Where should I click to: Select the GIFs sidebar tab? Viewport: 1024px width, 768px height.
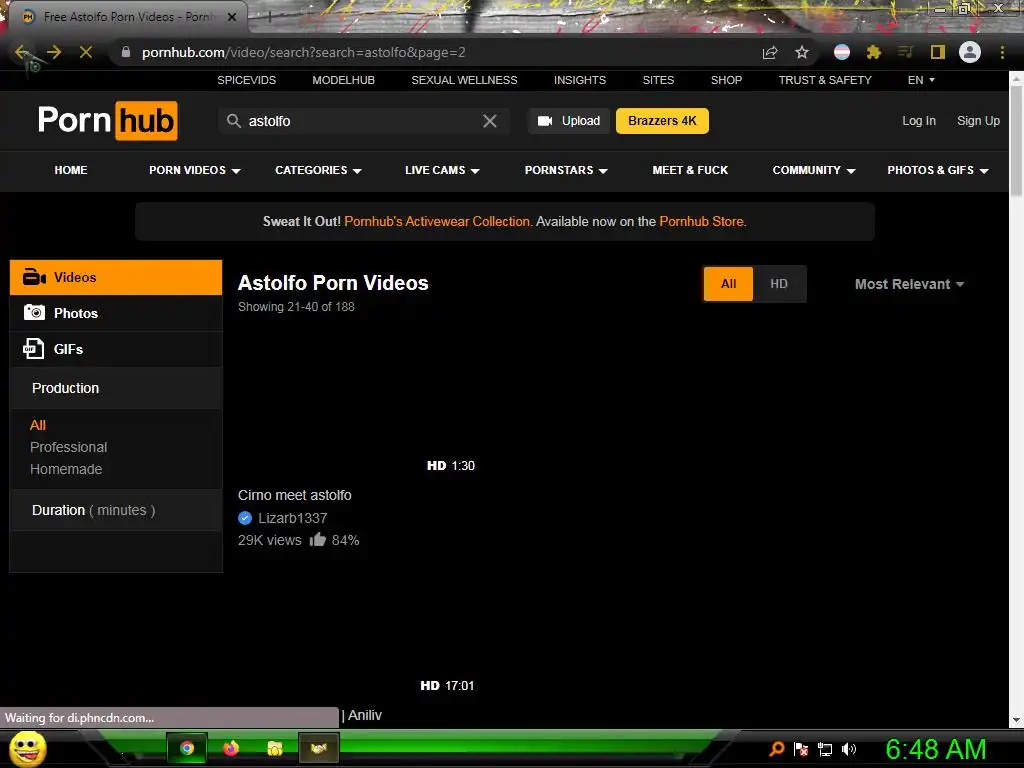116,349
